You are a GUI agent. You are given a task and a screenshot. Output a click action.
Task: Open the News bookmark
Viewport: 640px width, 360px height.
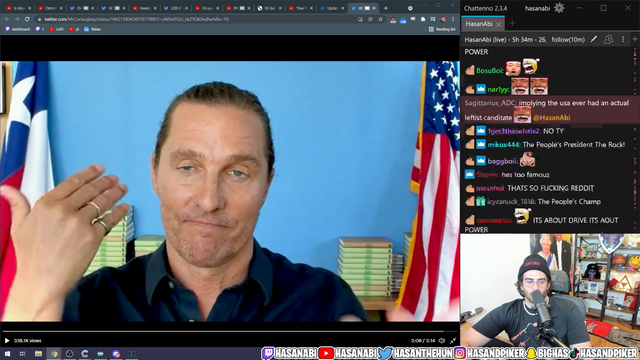pyautogui.click(x=92, y=29)
